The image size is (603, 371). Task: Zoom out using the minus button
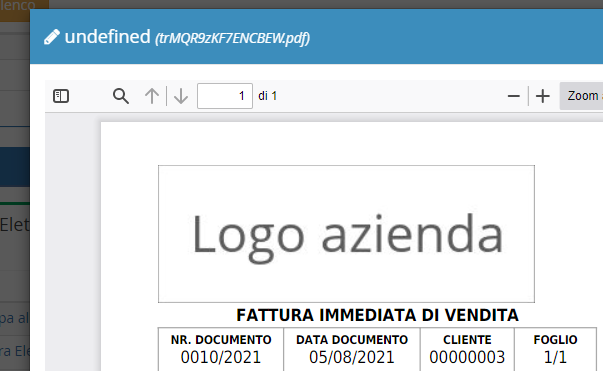coord(514,96)
